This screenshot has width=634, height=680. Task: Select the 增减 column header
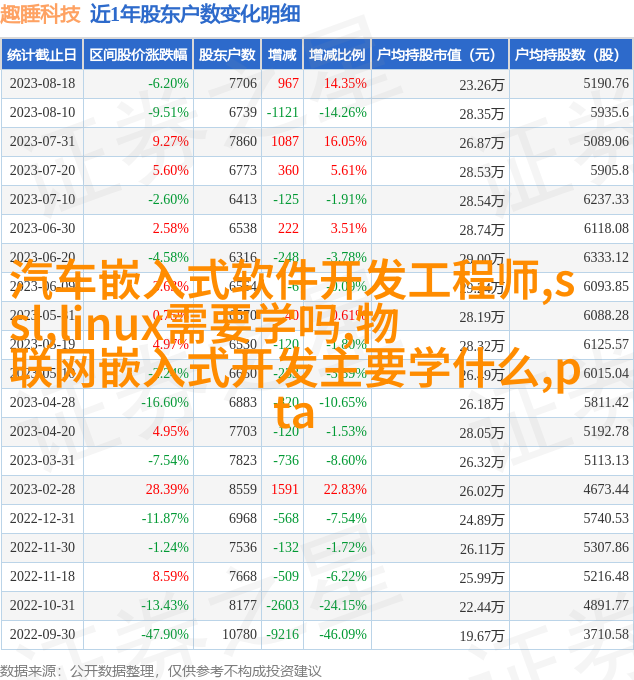coord(282,55)
